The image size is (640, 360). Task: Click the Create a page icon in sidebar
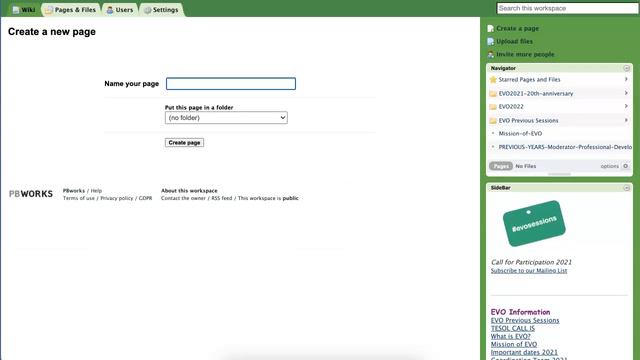(x=491, y=29)
